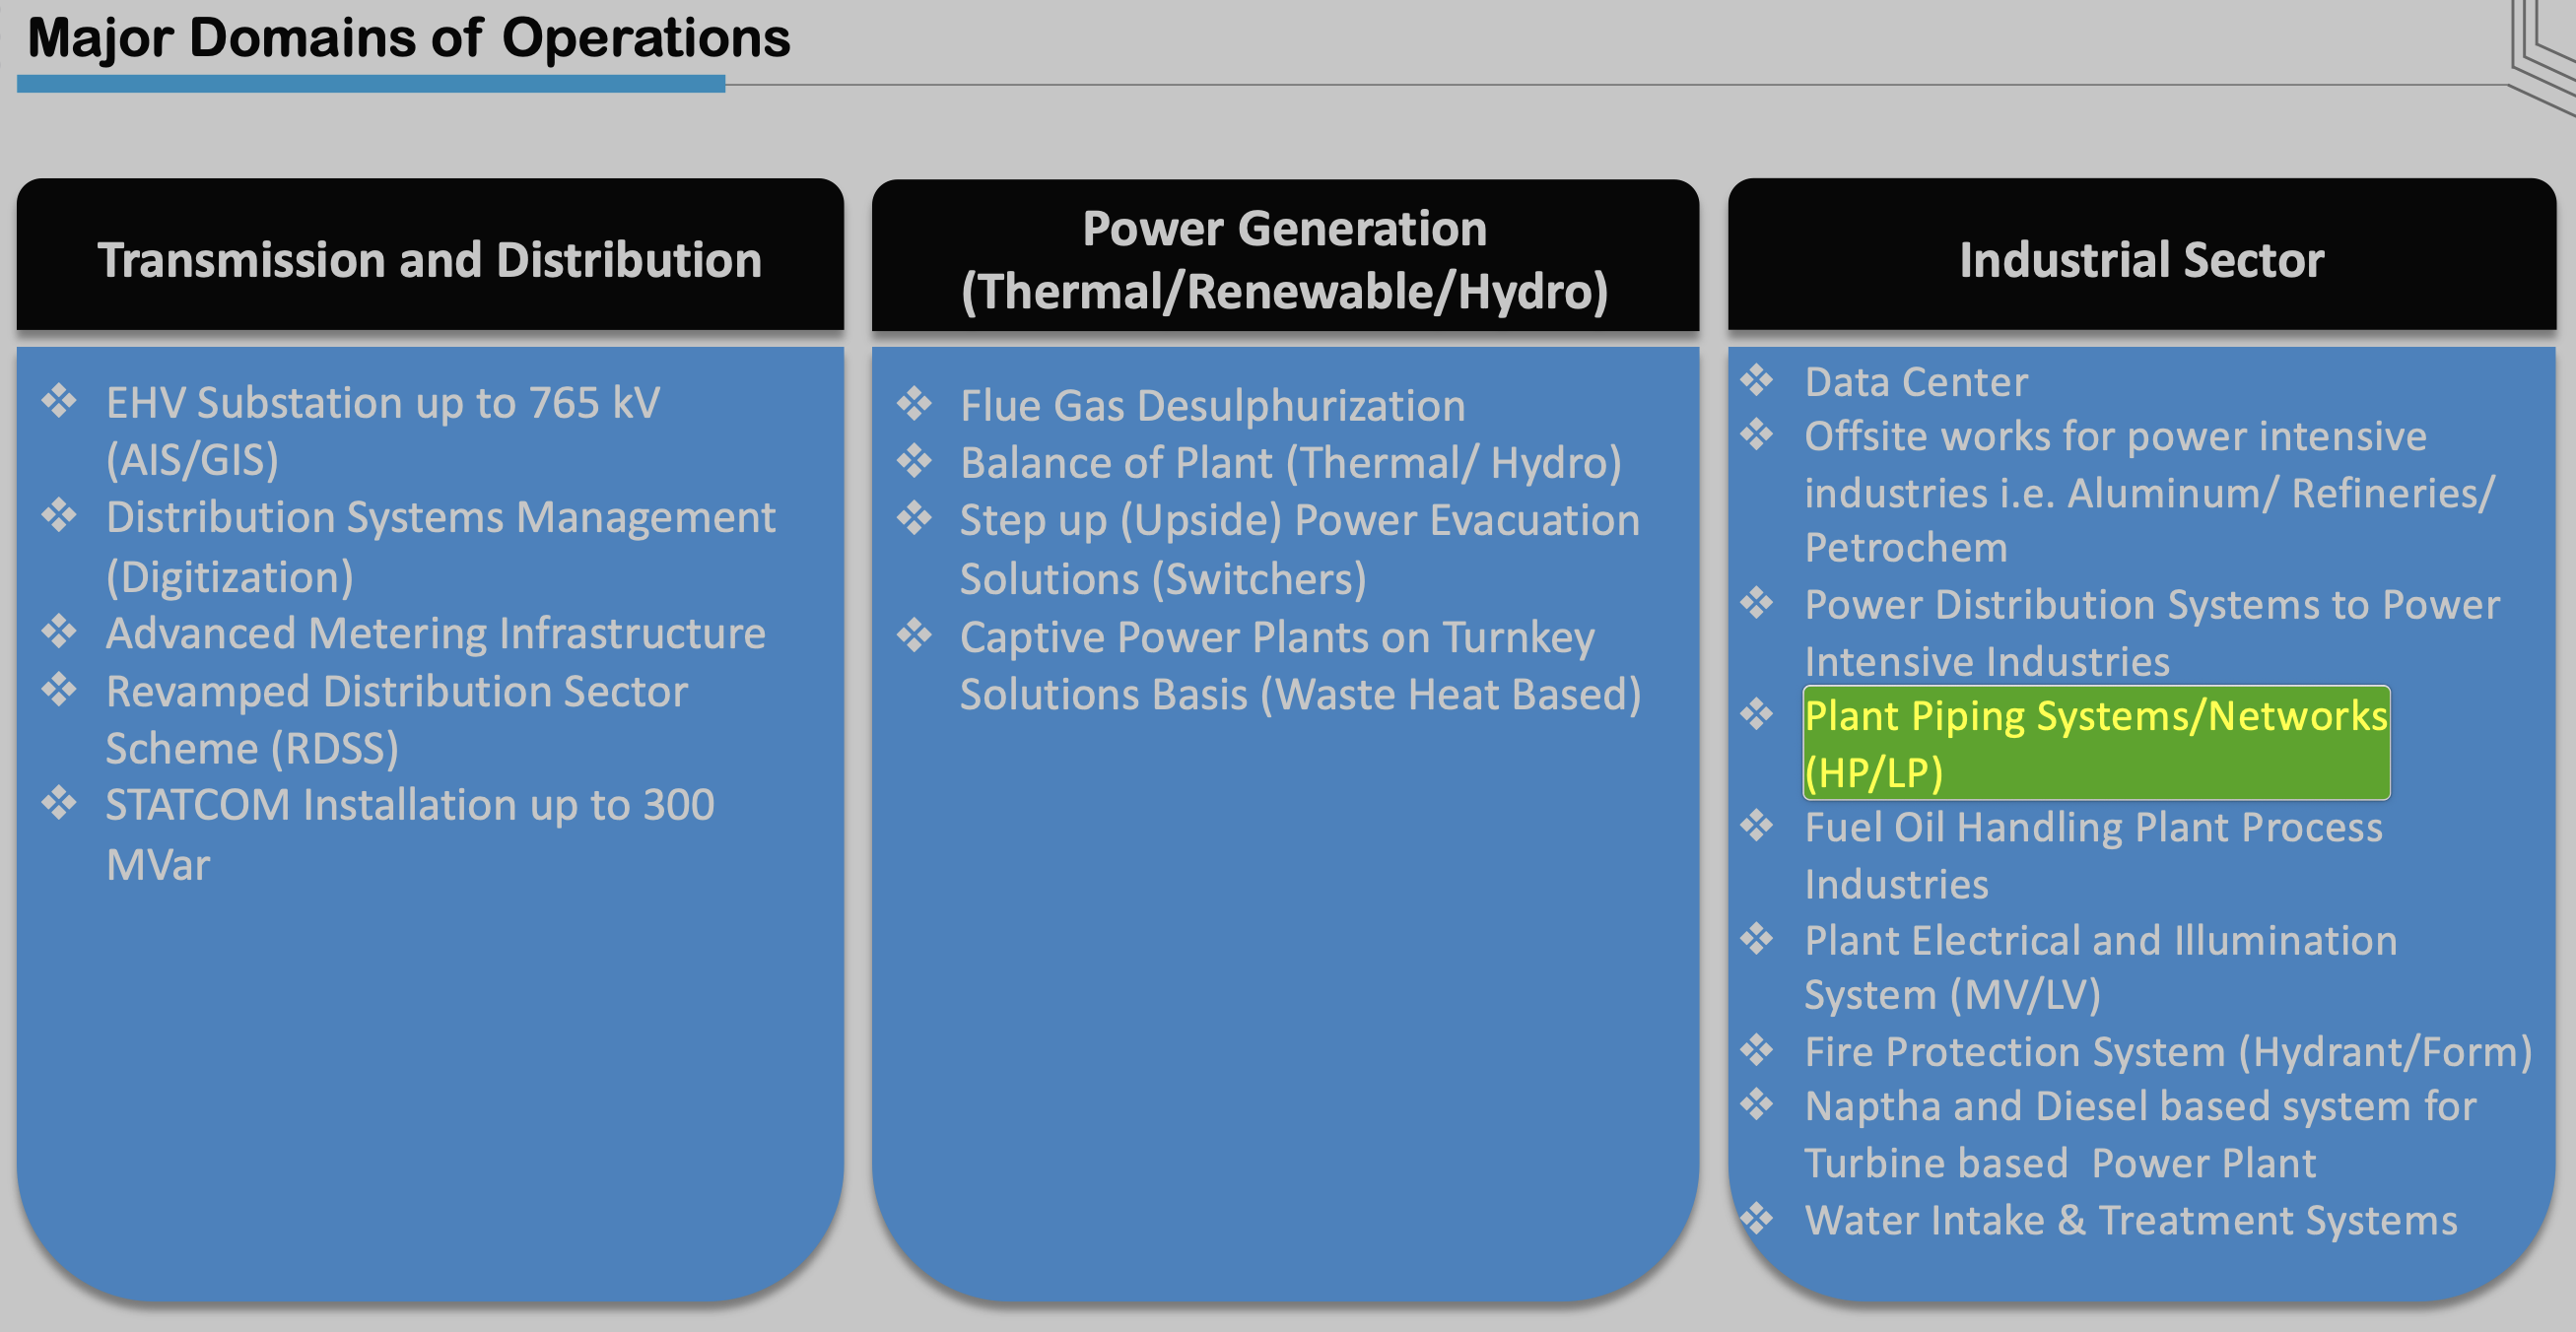Click the bullet icon beside EHV Substation
The height and width of the screenshot is (1332, 2576).
[x=59, y=401]
